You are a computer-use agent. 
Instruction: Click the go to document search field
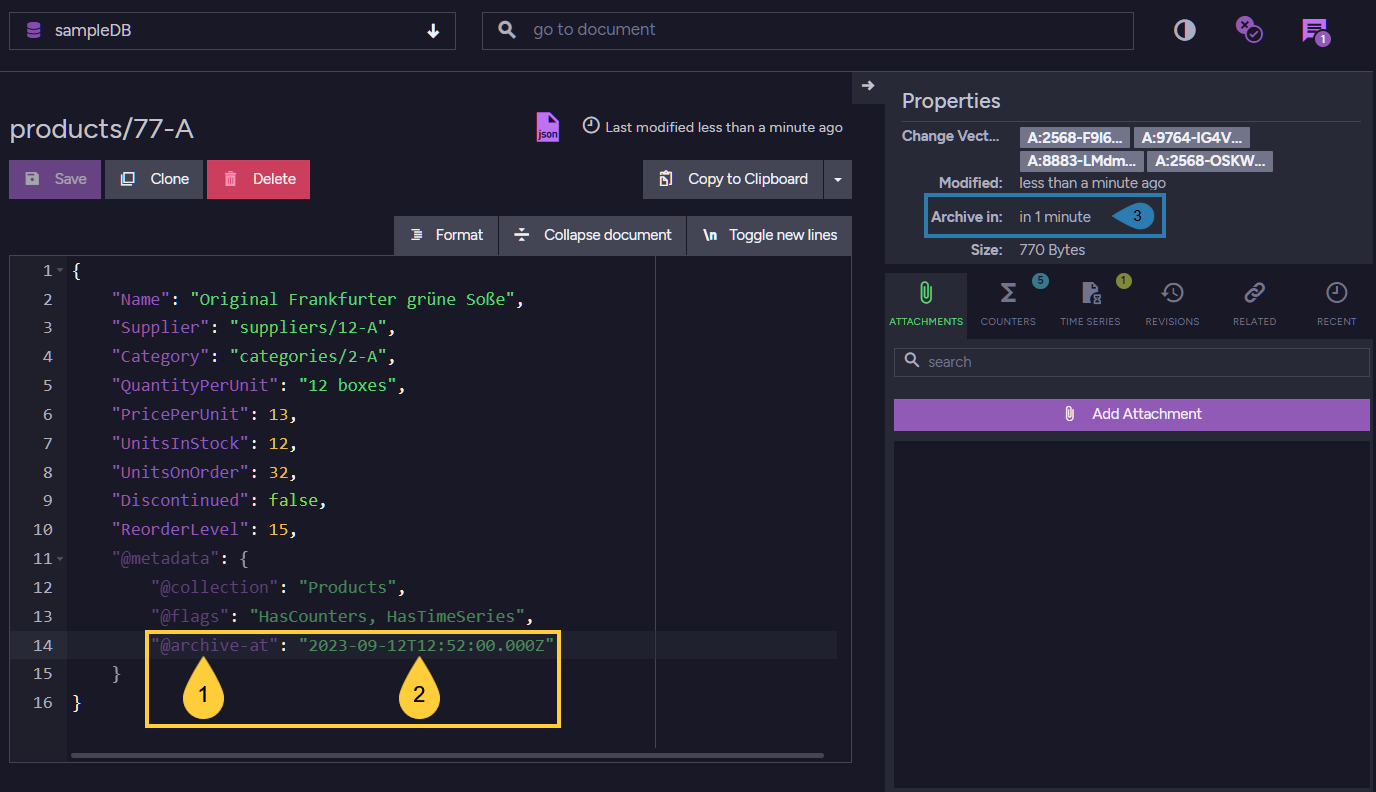(x=807, y=31)
